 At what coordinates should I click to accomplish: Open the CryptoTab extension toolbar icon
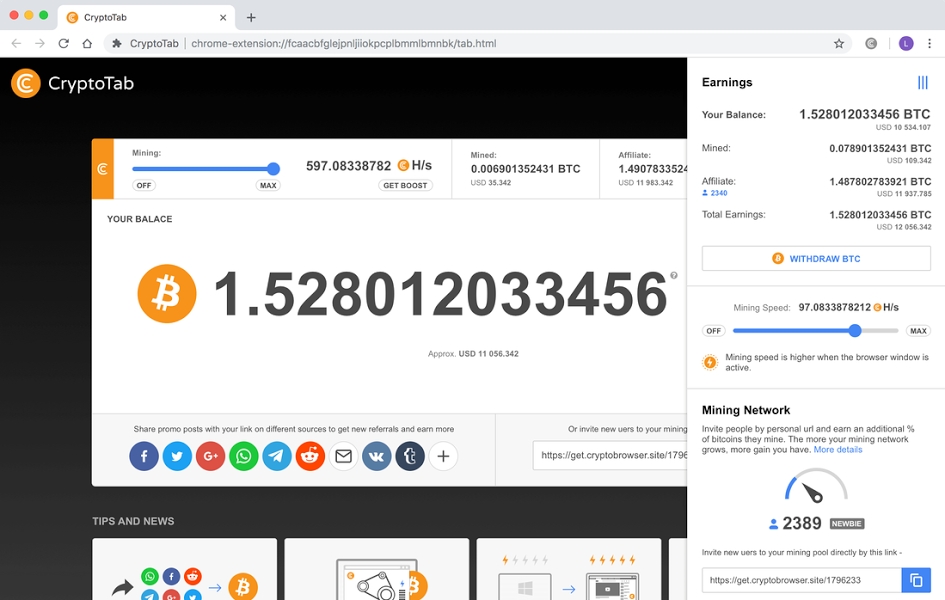click(x=871, y=43)
